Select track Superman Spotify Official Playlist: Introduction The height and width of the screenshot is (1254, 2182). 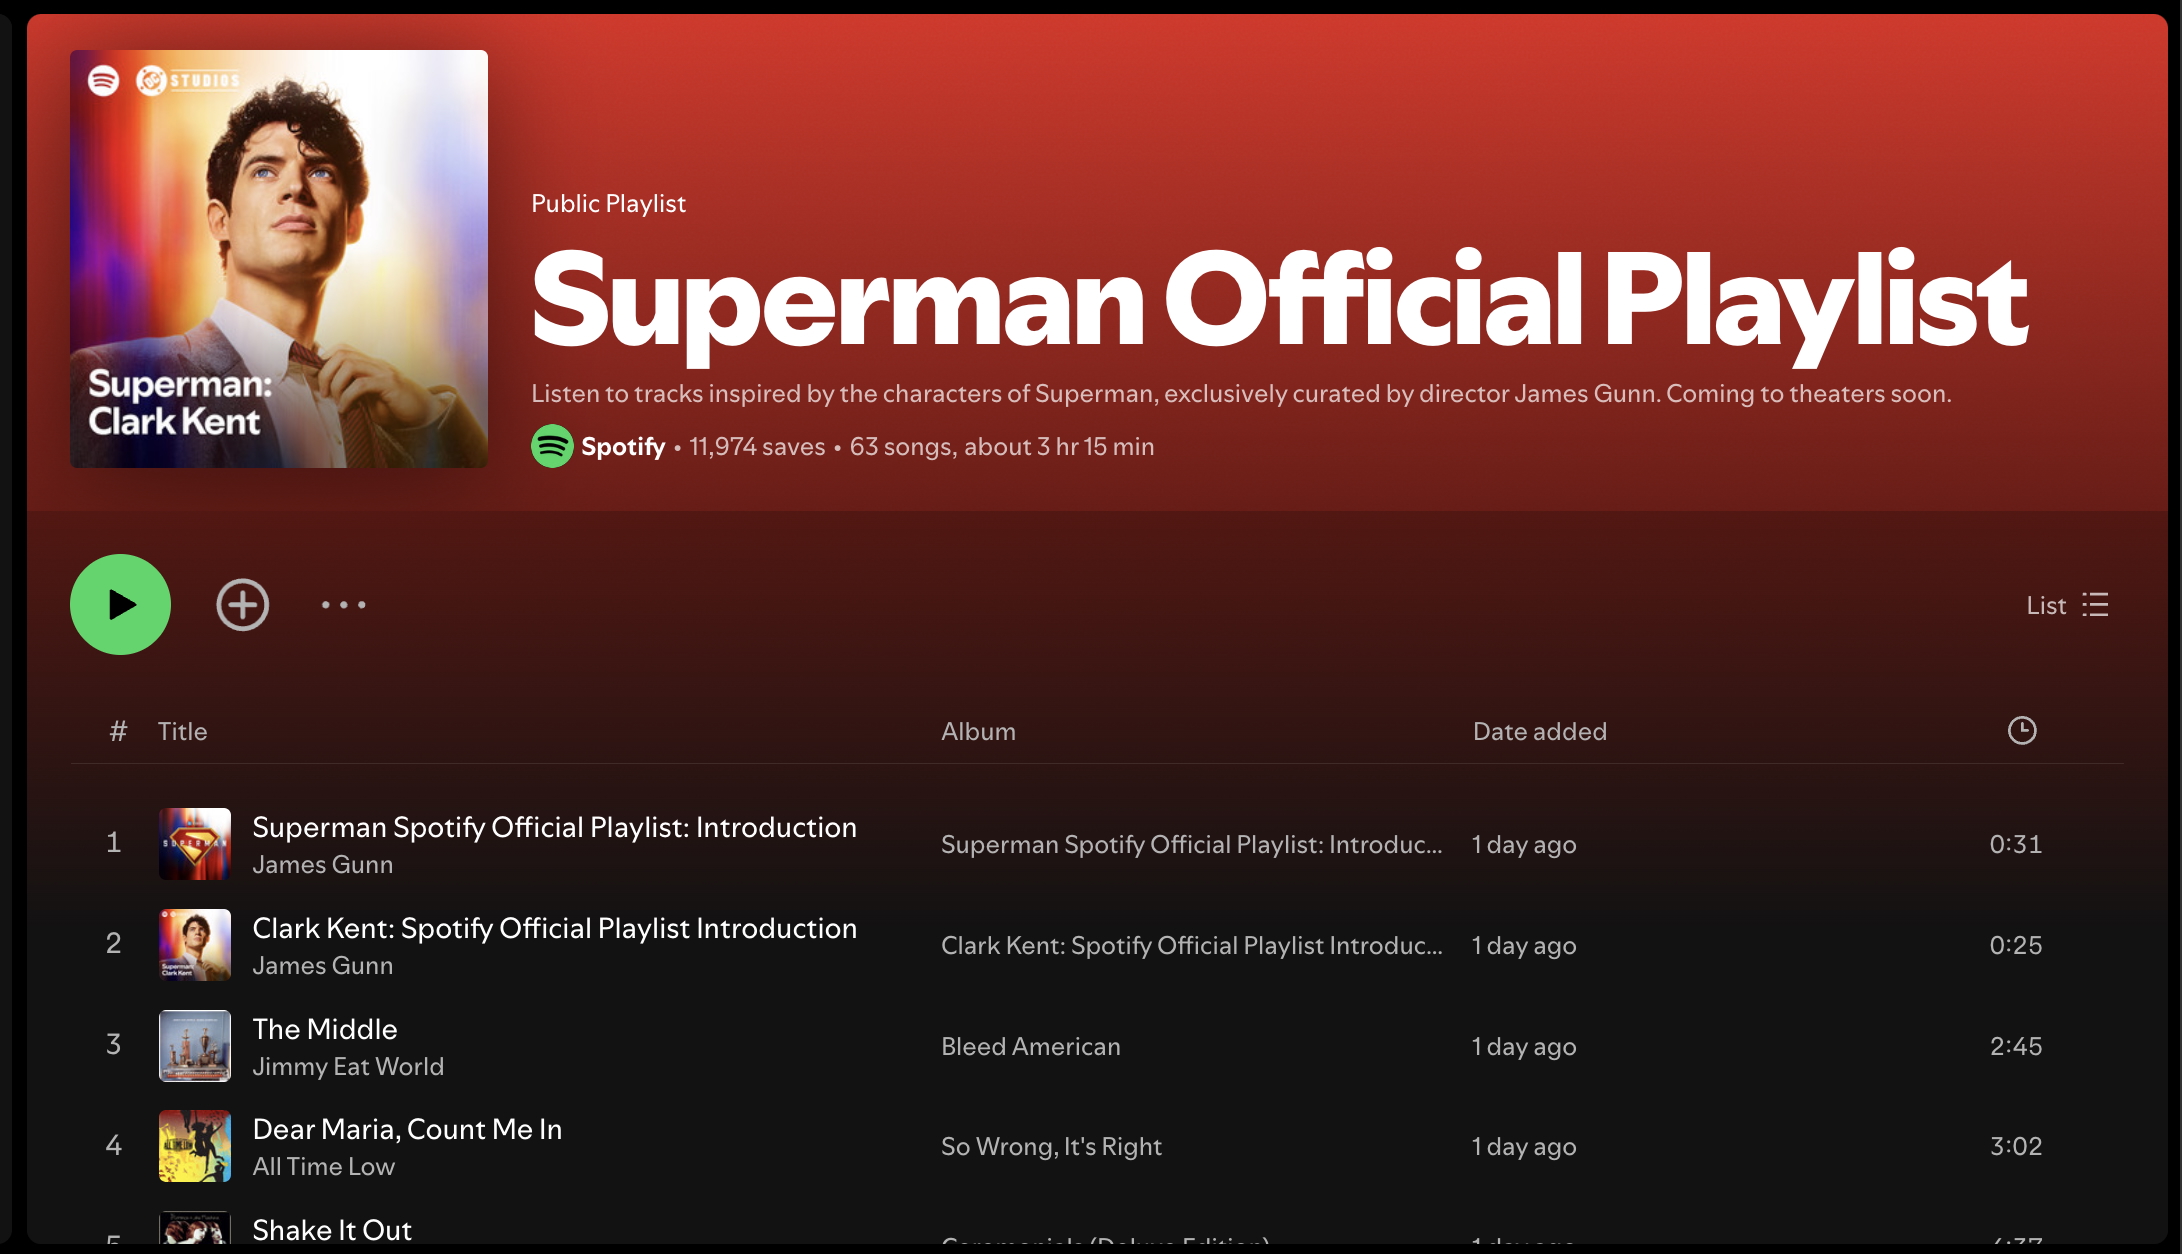(554, 827)
